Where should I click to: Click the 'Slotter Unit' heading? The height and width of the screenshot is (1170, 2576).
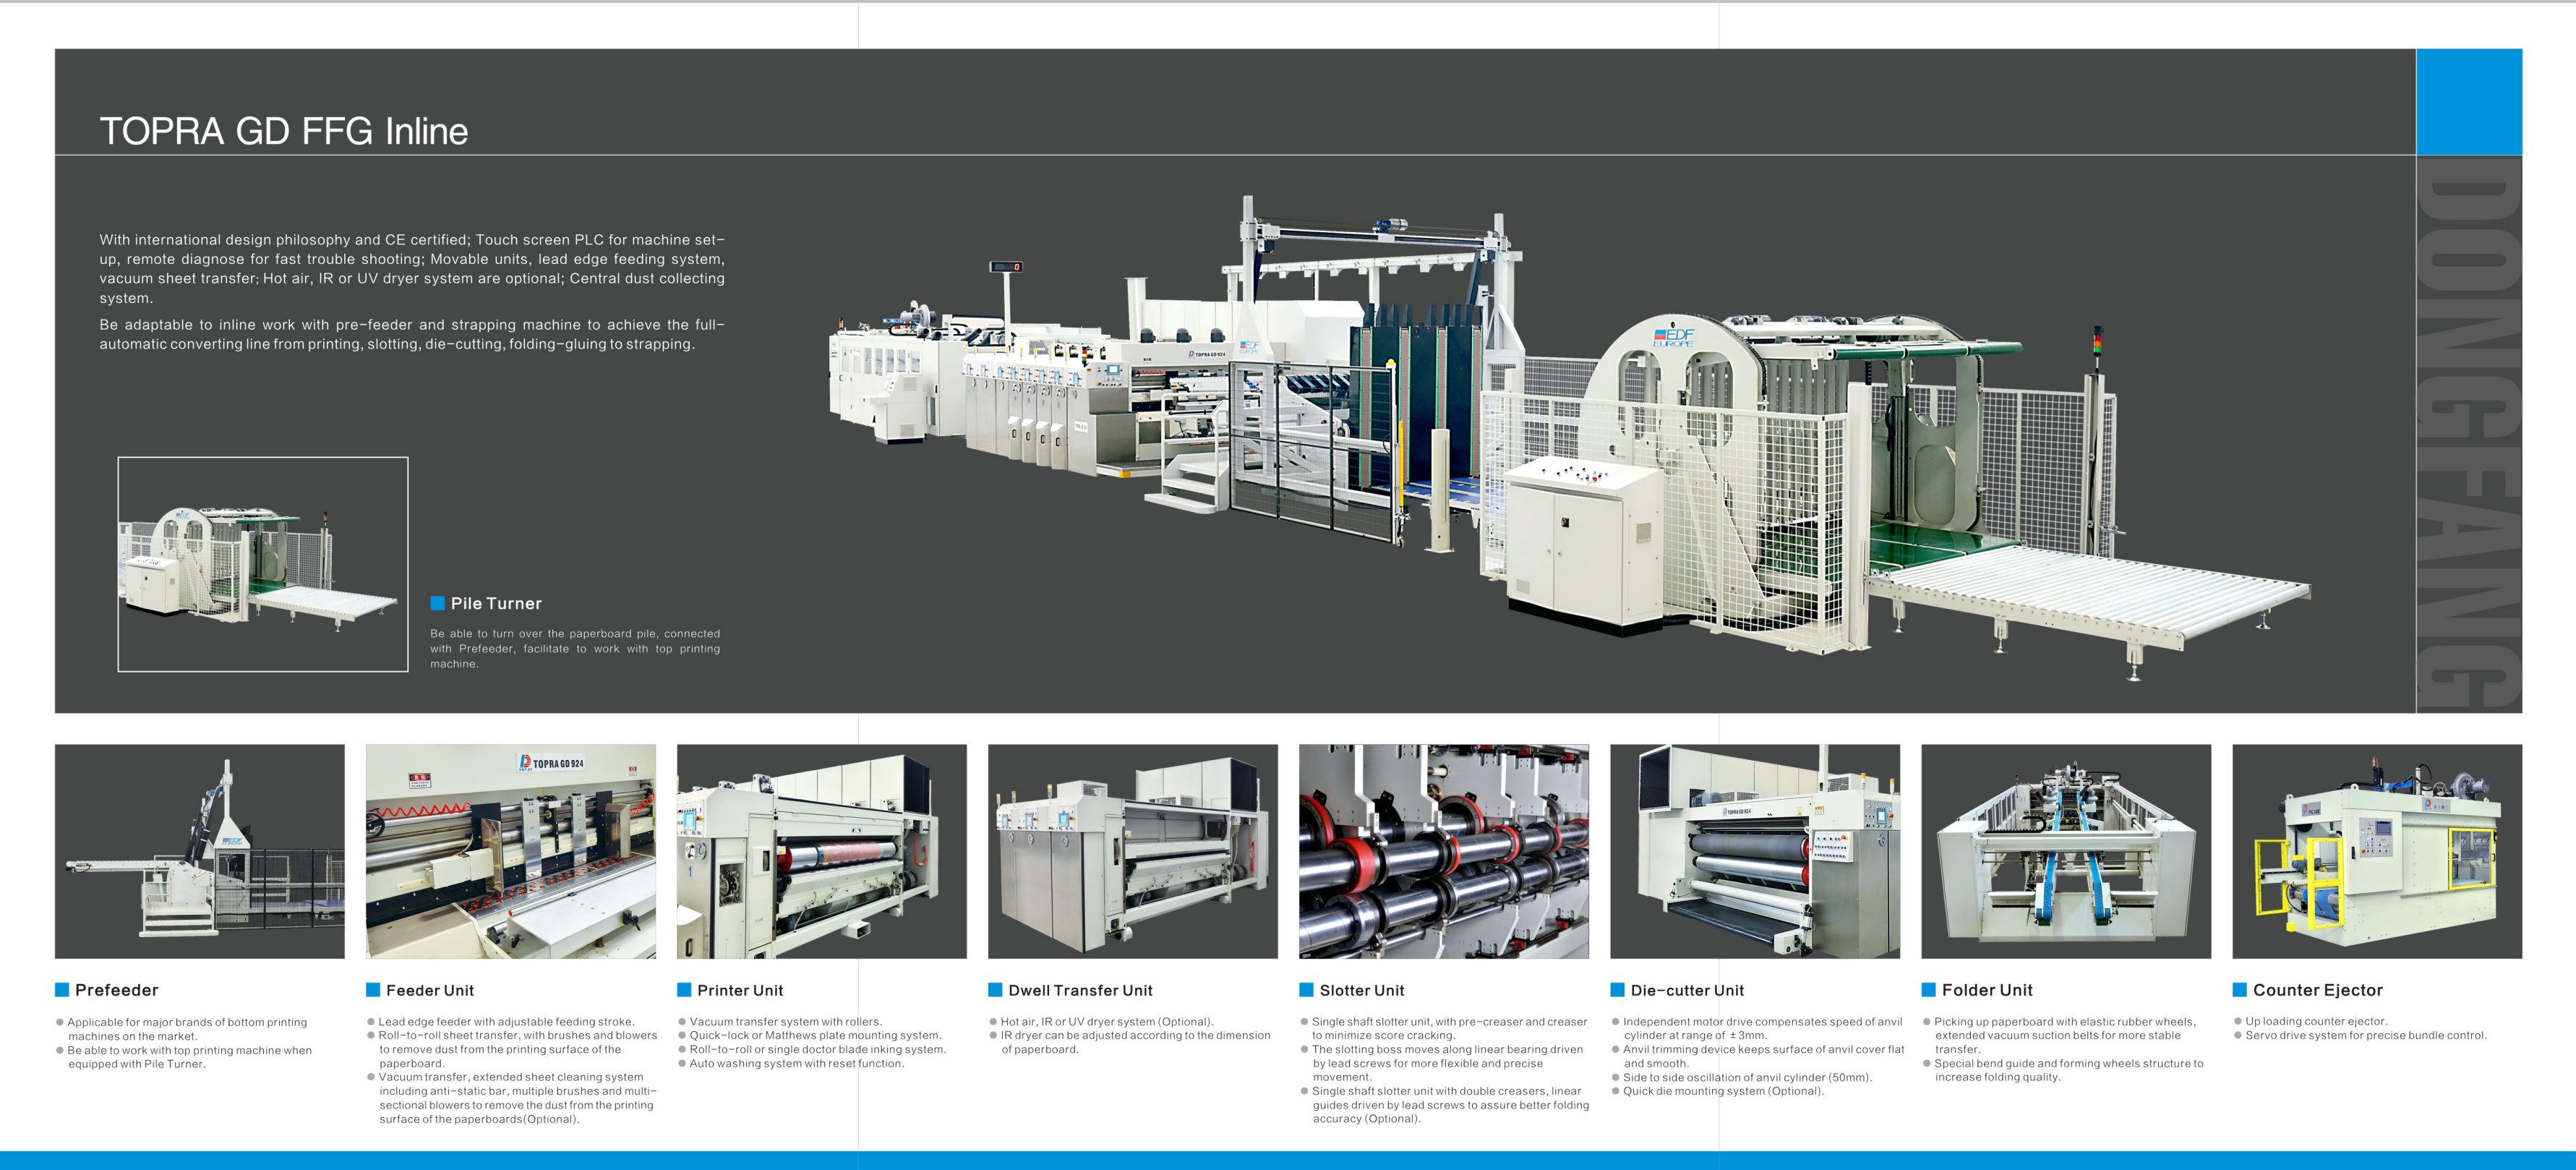pos(1362,990)
